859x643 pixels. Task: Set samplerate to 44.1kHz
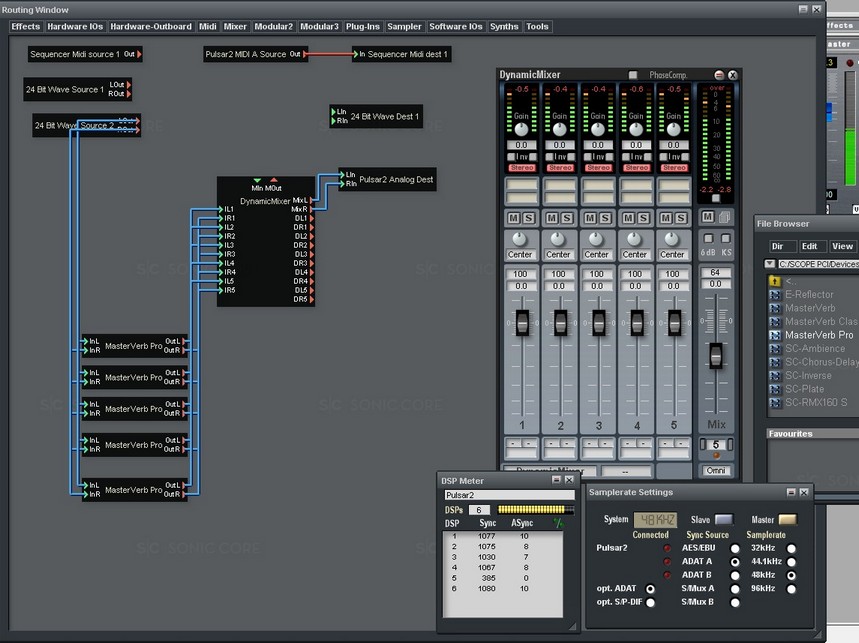(x=791, y=562)
